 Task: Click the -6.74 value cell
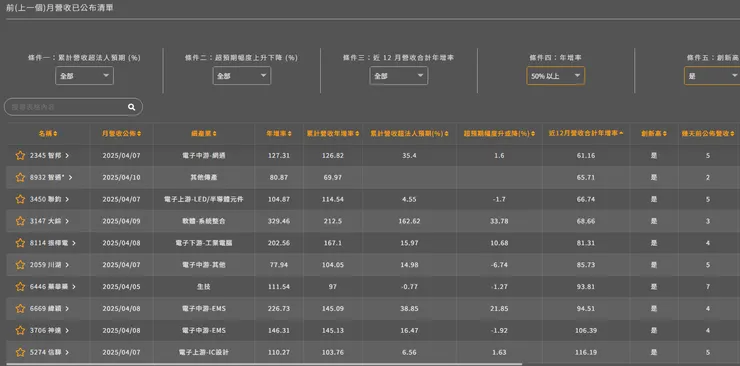[x=499, y=265]
